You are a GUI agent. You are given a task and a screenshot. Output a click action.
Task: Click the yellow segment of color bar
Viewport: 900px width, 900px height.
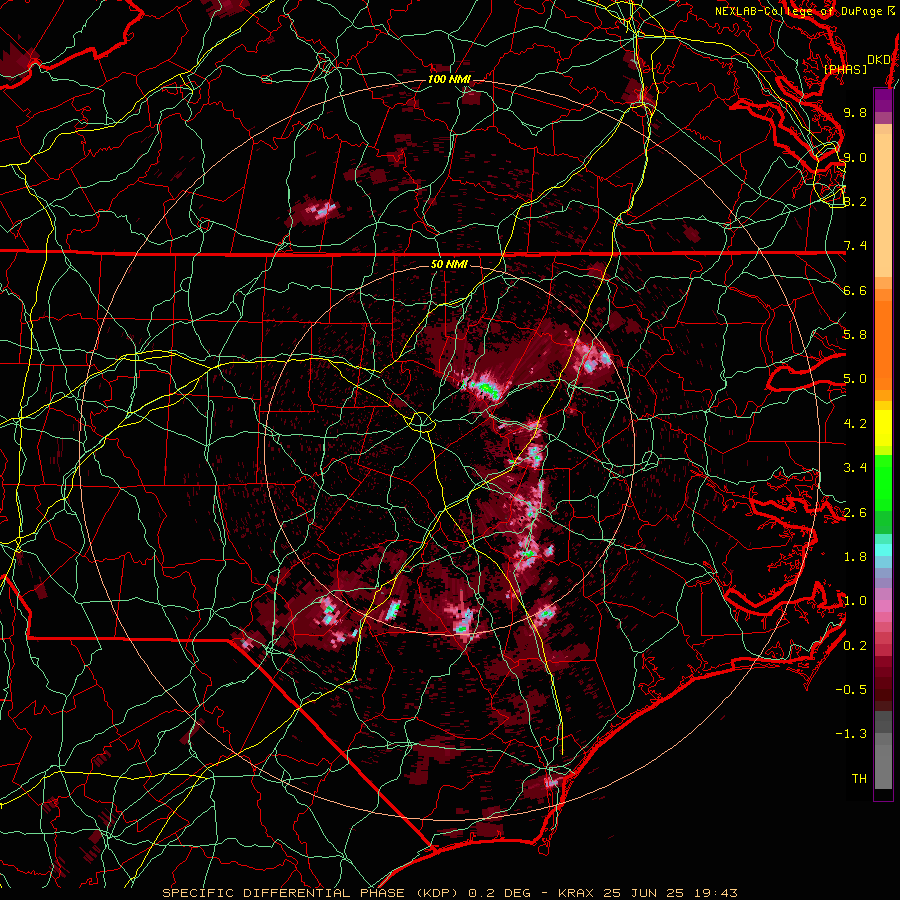(x=883, y=428)
